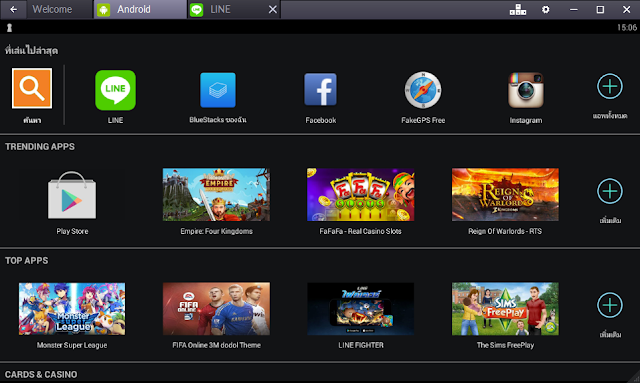The width and height of the screenshot is (640, 383).
Task: Click the 'Monster Super League' label
Action: [72, 345]
